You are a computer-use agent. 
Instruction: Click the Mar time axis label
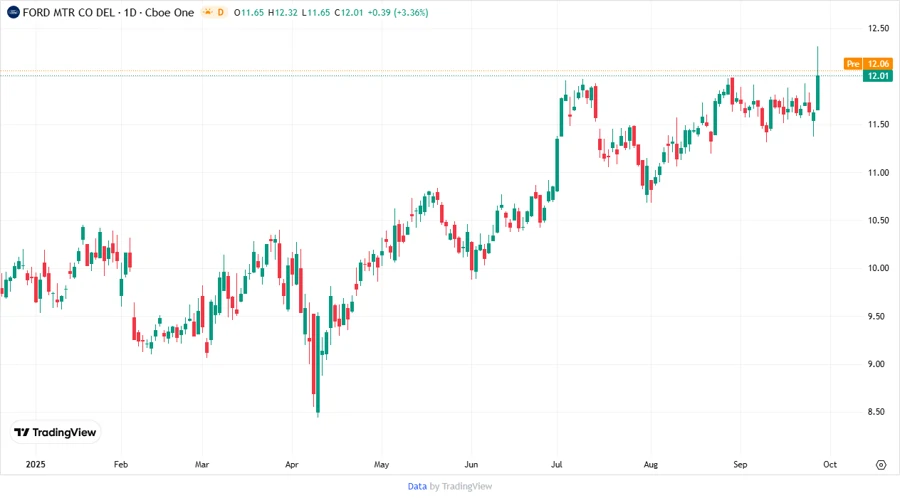[x=201, y=464]
